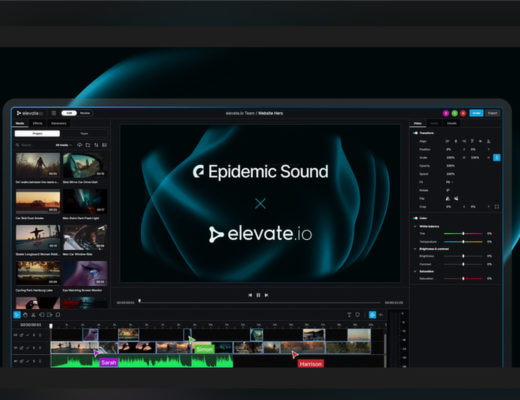The width and height of the screenshot is (520, 400).
Task: Select the woman in reeds video thumbnail
Action: (38, 165)
